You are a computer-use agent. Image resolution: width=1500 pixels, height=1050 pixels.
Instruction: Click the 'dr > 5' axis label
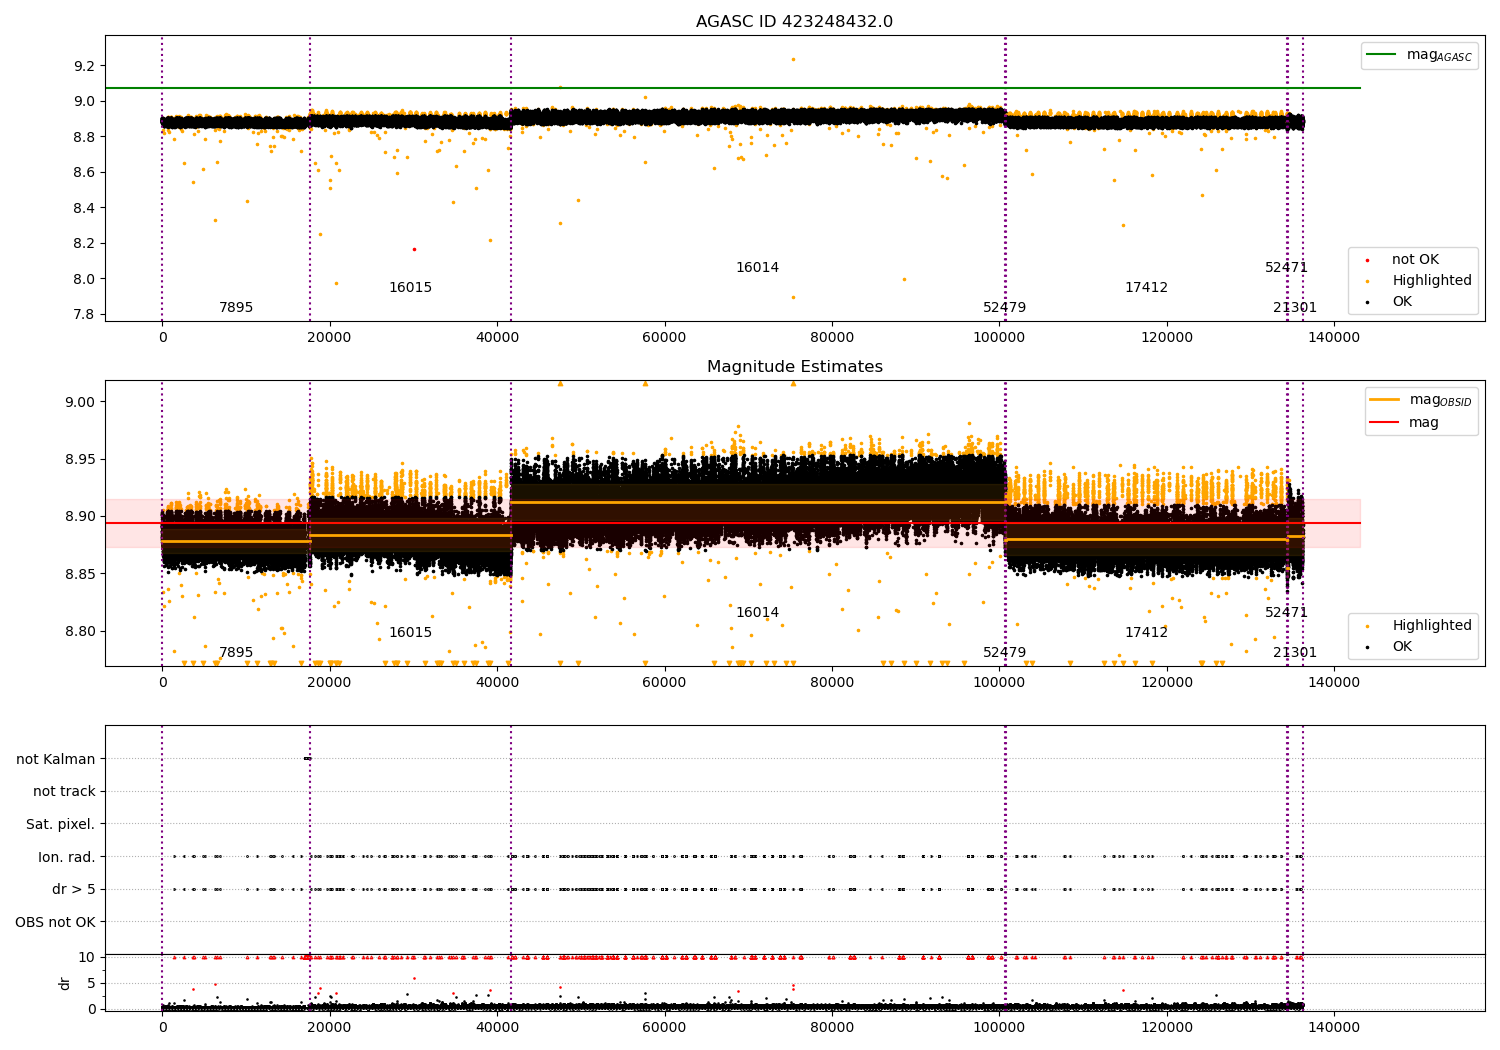coord(74,889)
